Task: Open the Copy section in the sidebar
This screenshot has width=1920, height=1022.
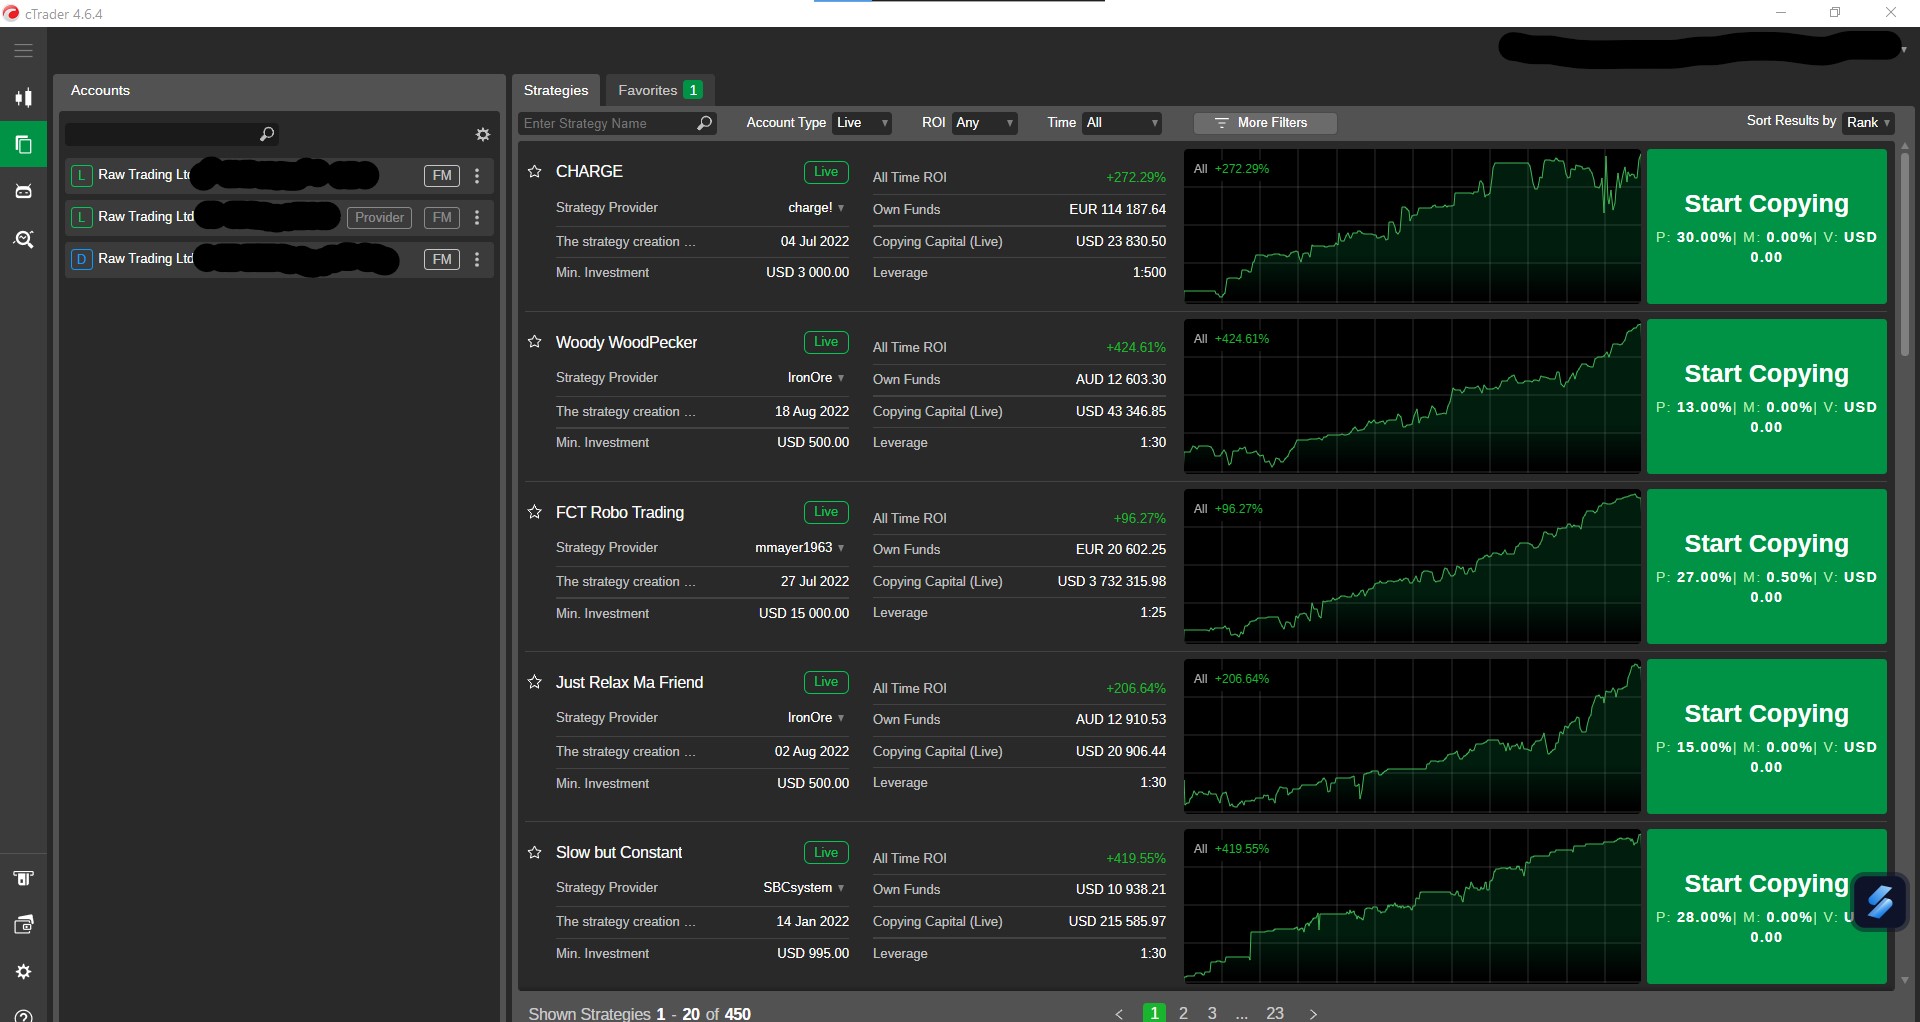Action: pyautogui.click(x=23, y=145)
